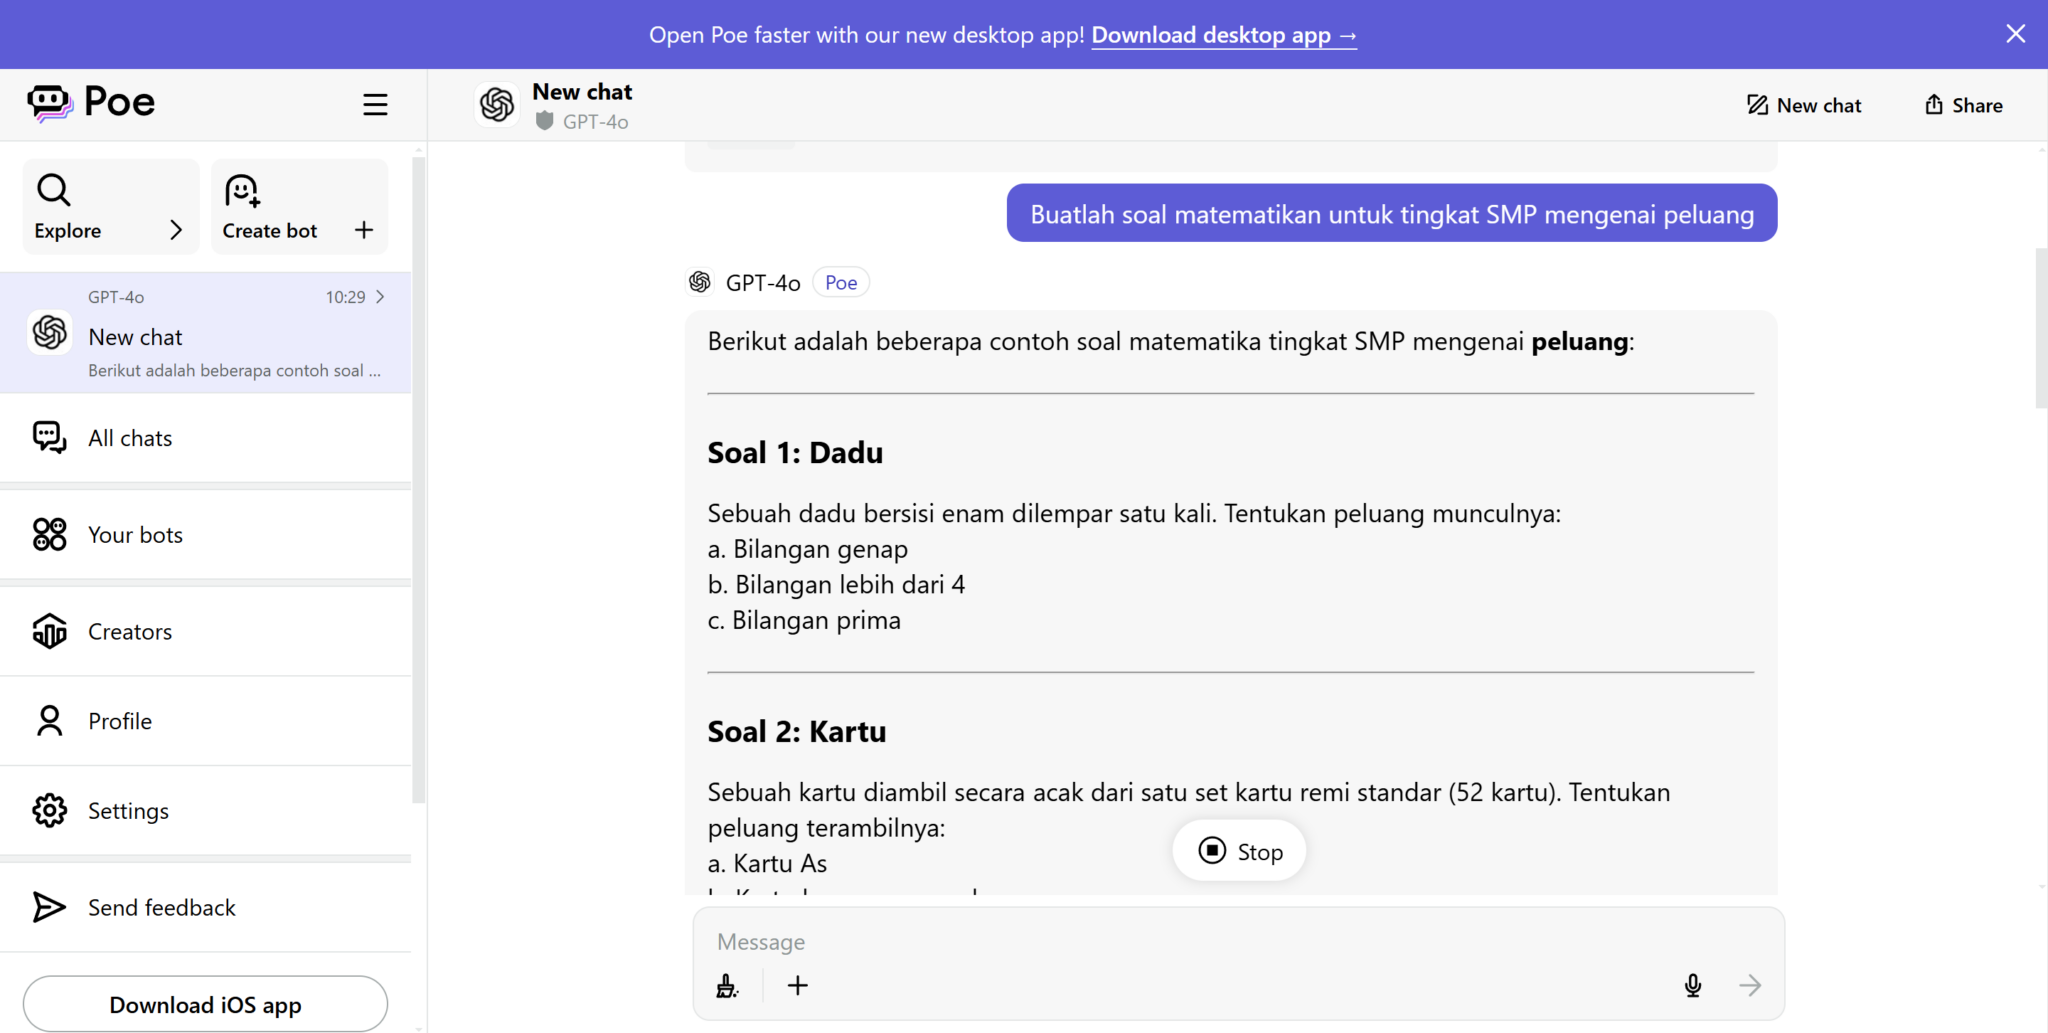Toggle the hamburger sidebar menu
The width and height of the screenshot is (2048, 1033).
click(375, 105)
